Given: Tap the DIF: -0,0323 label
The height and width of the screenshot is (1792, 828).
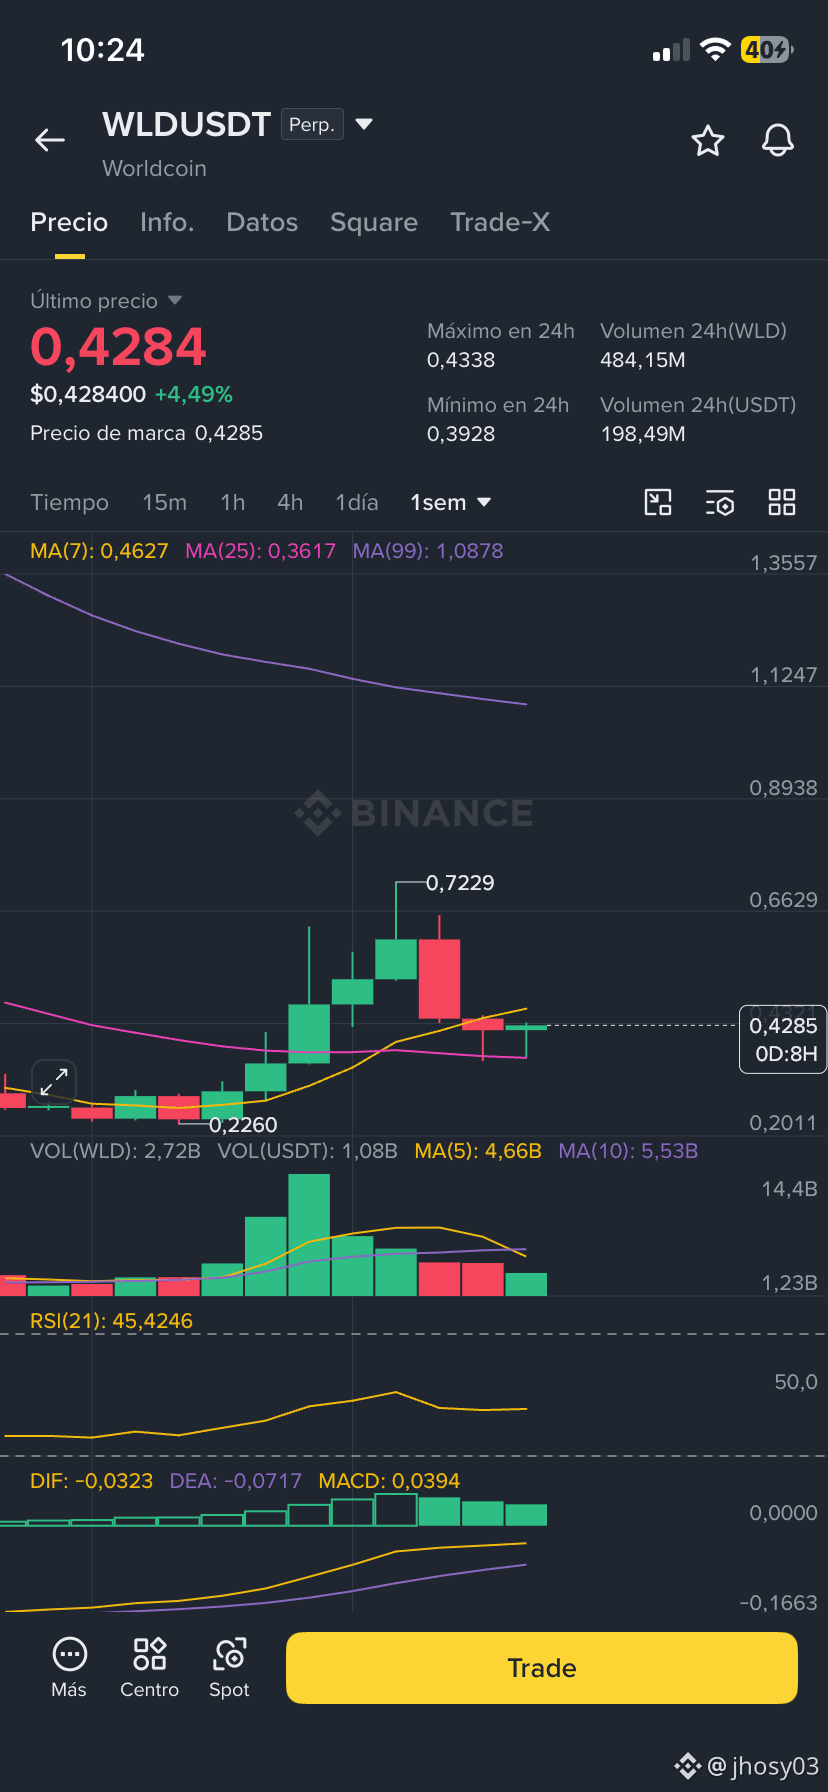Looking at the screenshot, I should click(91, 1481).
